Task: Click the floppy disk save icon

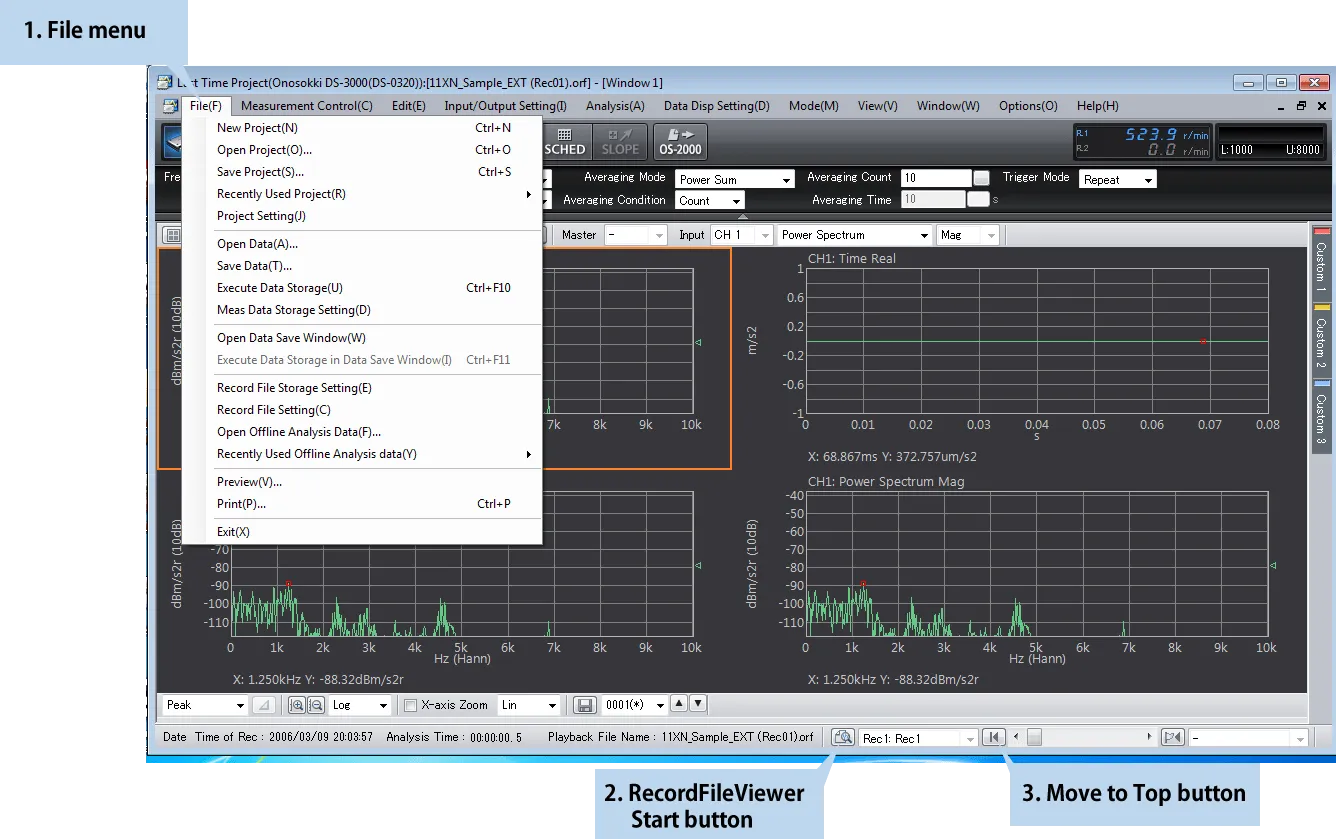Action: tap(586, 705)
